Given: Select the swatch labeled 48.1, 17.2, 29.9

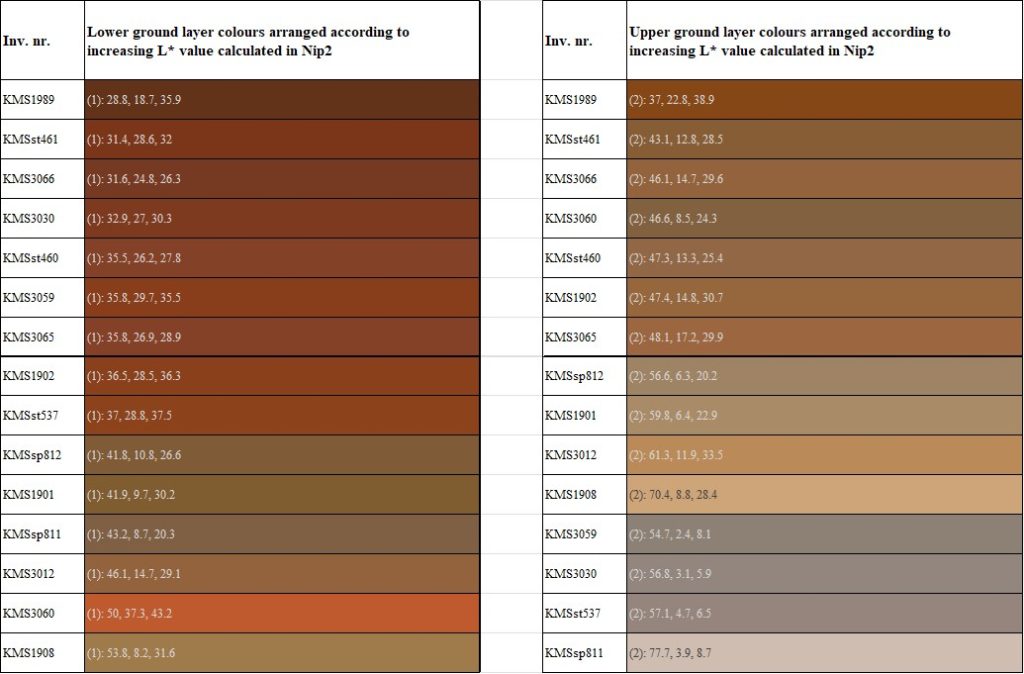Looking at the screenshot, I should [824, 337].
